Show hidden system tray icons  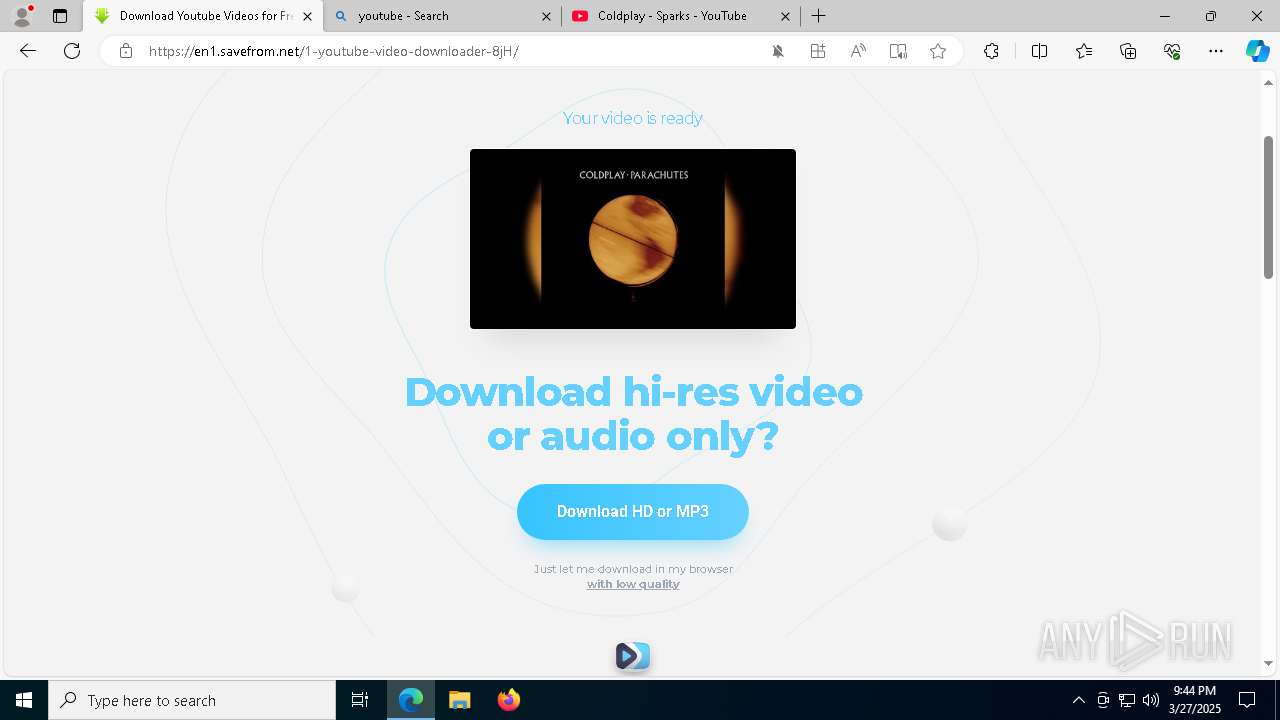(1078, 700)
